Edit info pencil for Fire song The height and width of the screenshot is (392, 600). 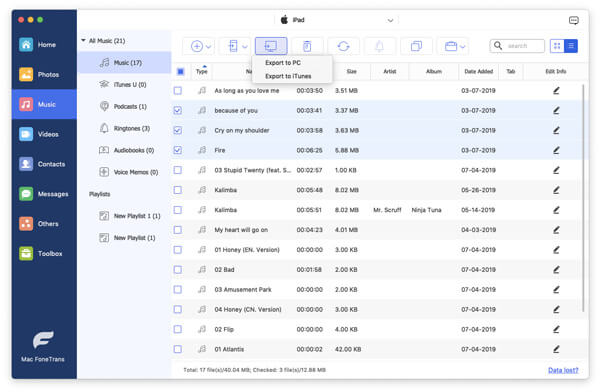[556, 150]
